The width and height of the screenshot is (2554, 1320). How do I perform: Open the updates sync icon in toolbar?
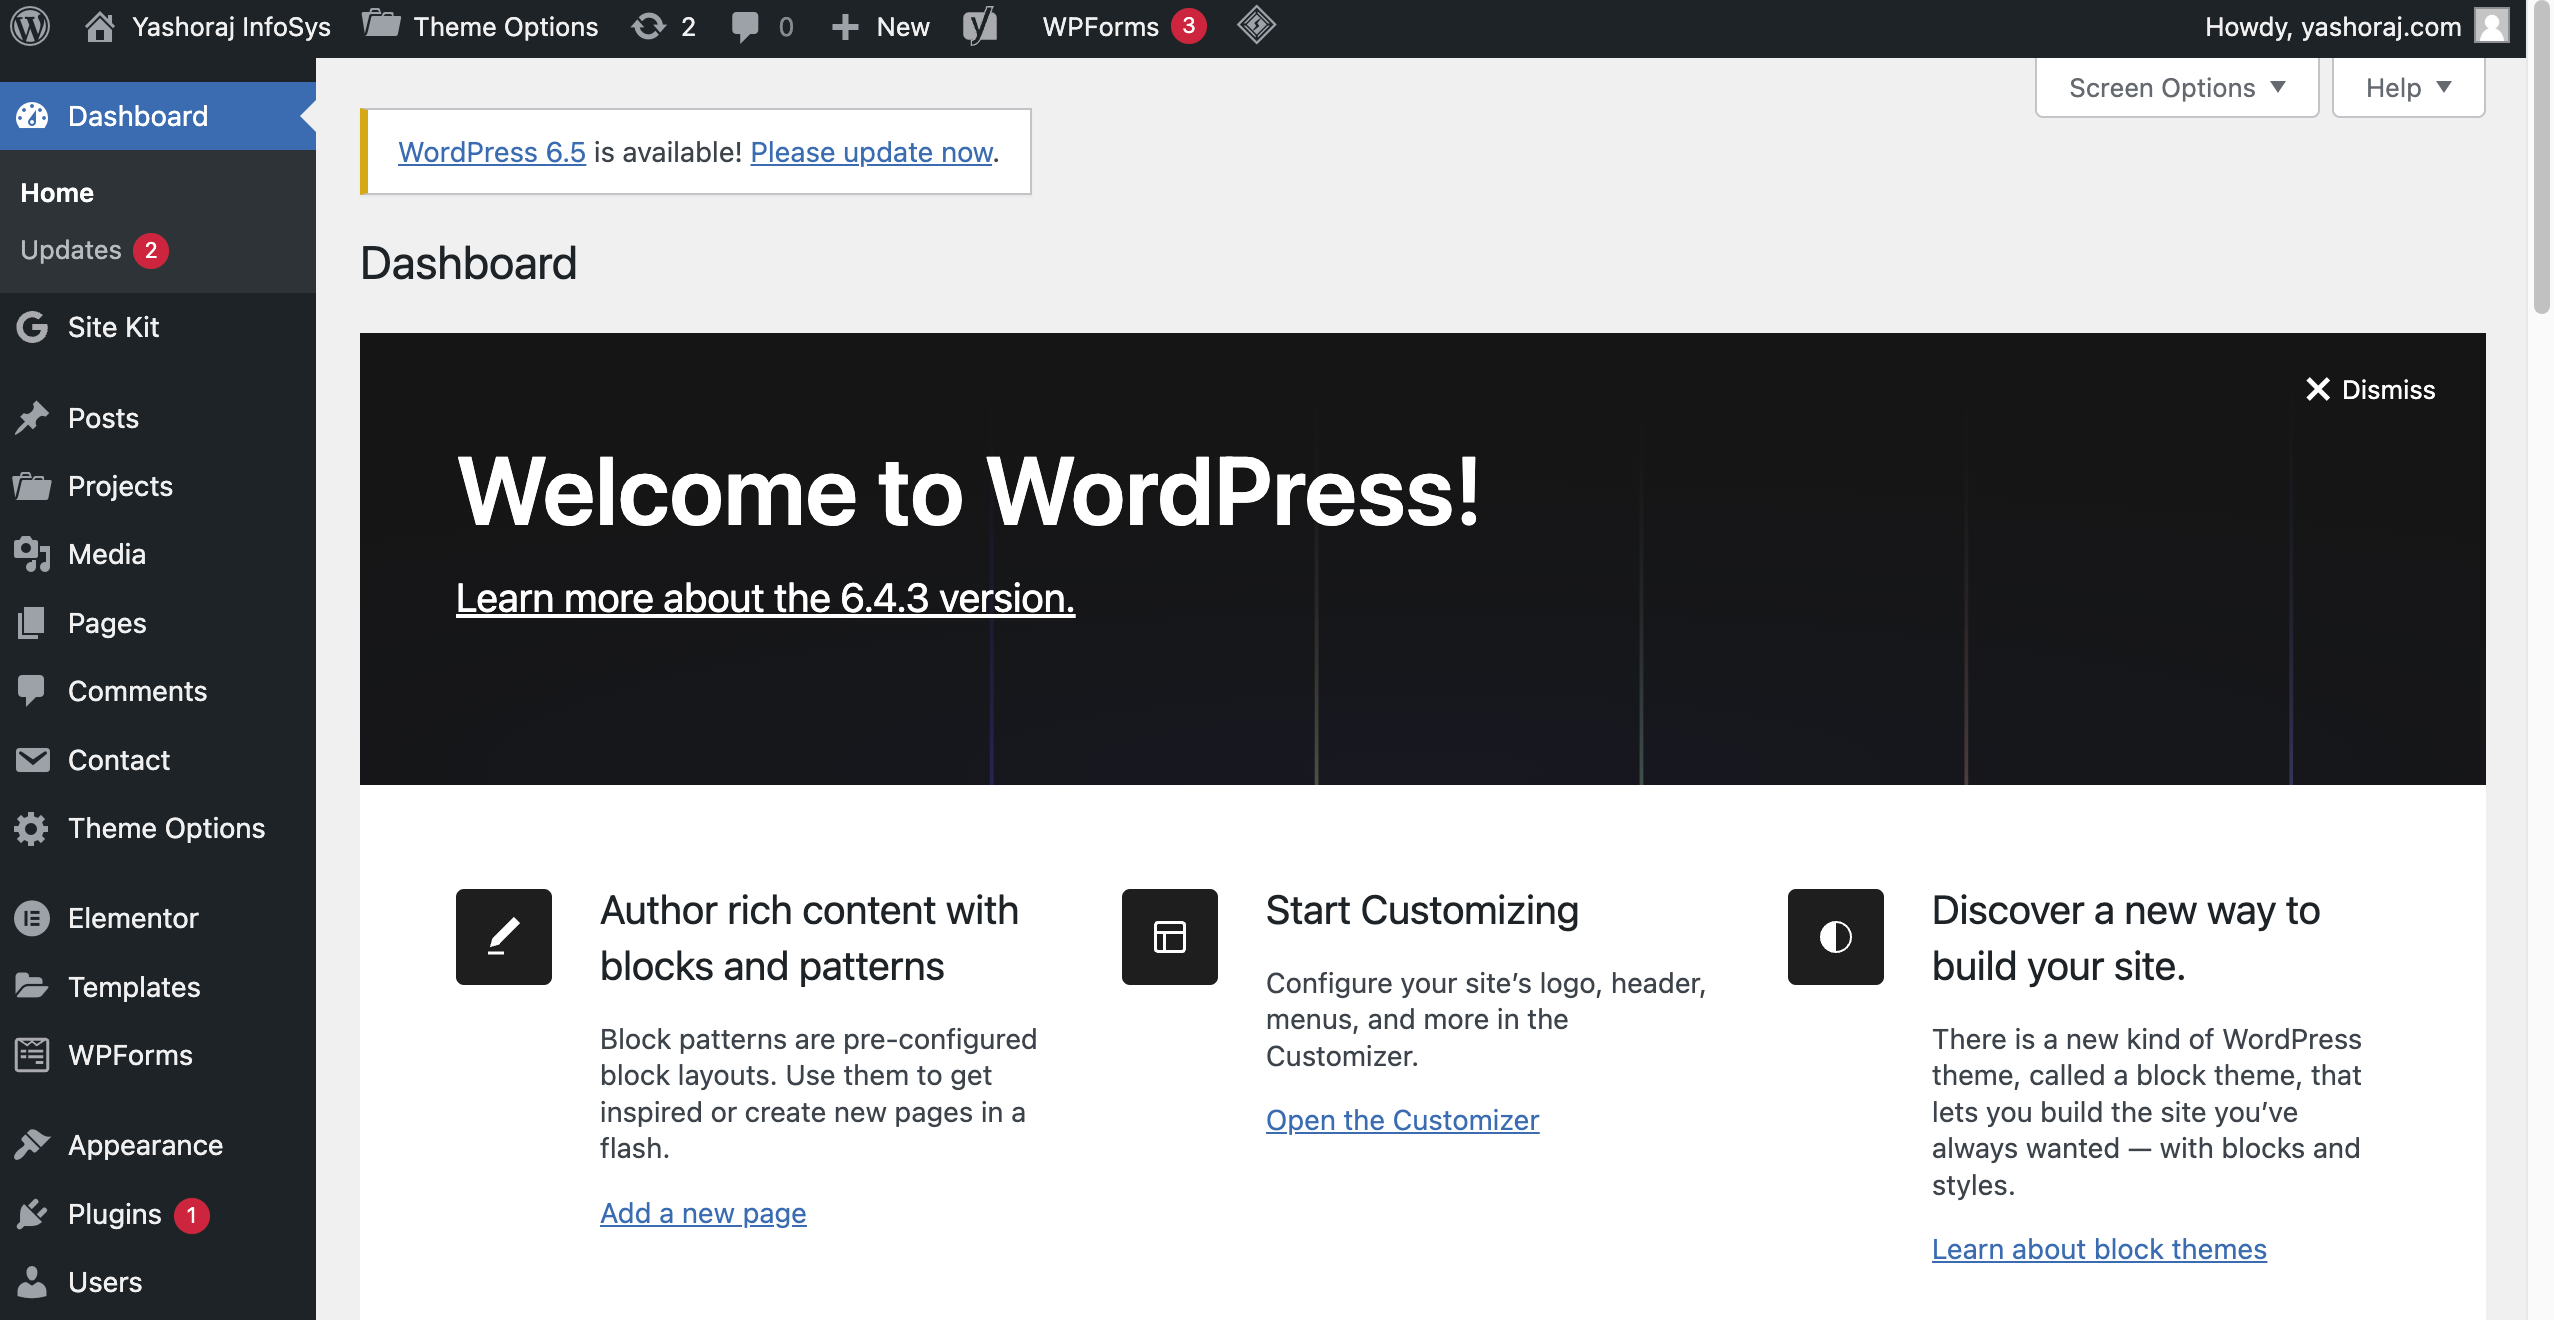point(649,26)
